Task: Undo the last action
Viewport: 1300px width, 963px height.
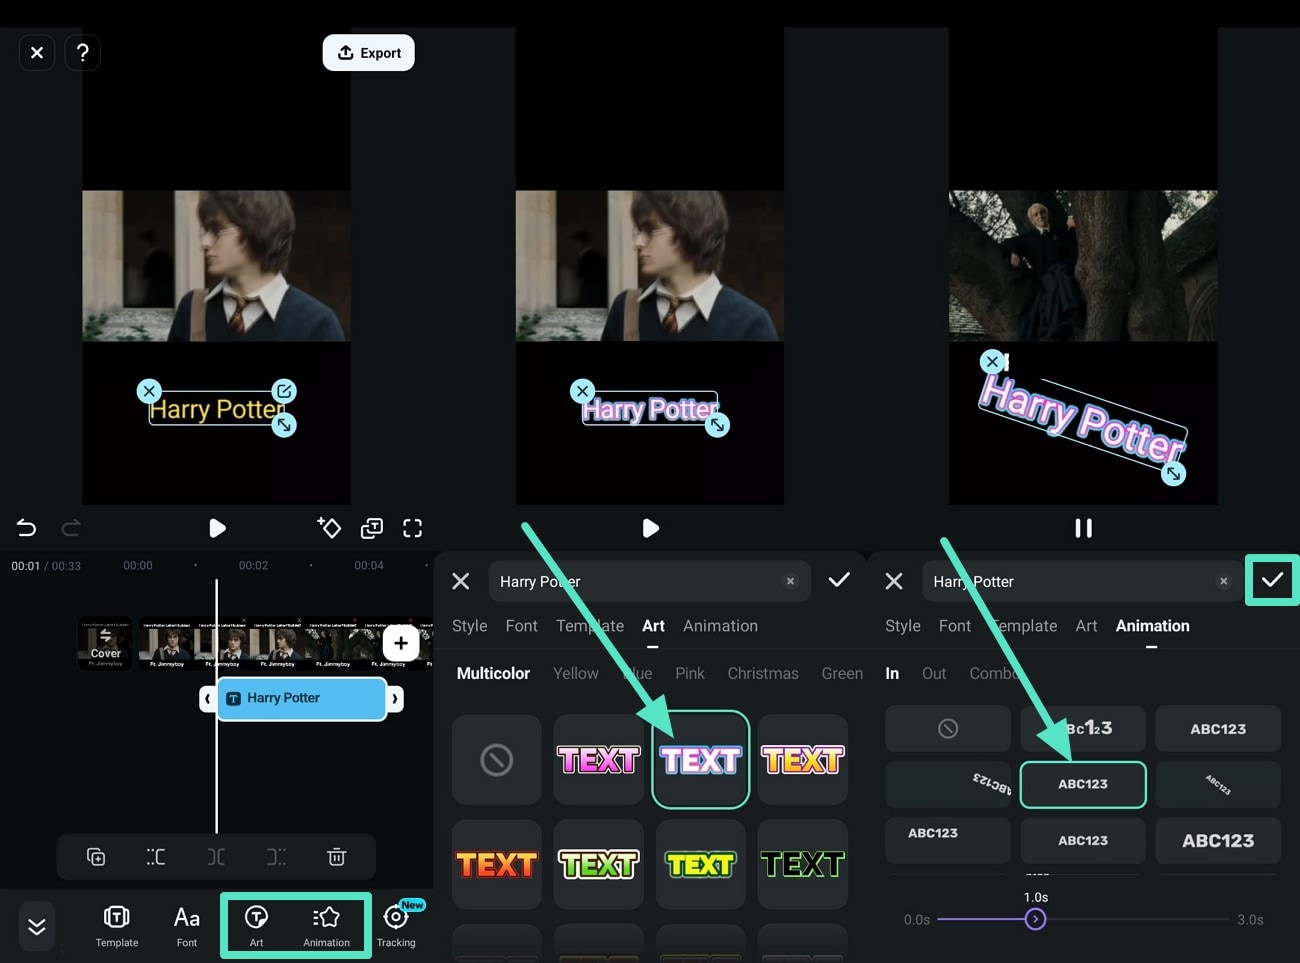Action: coord(26,528)
